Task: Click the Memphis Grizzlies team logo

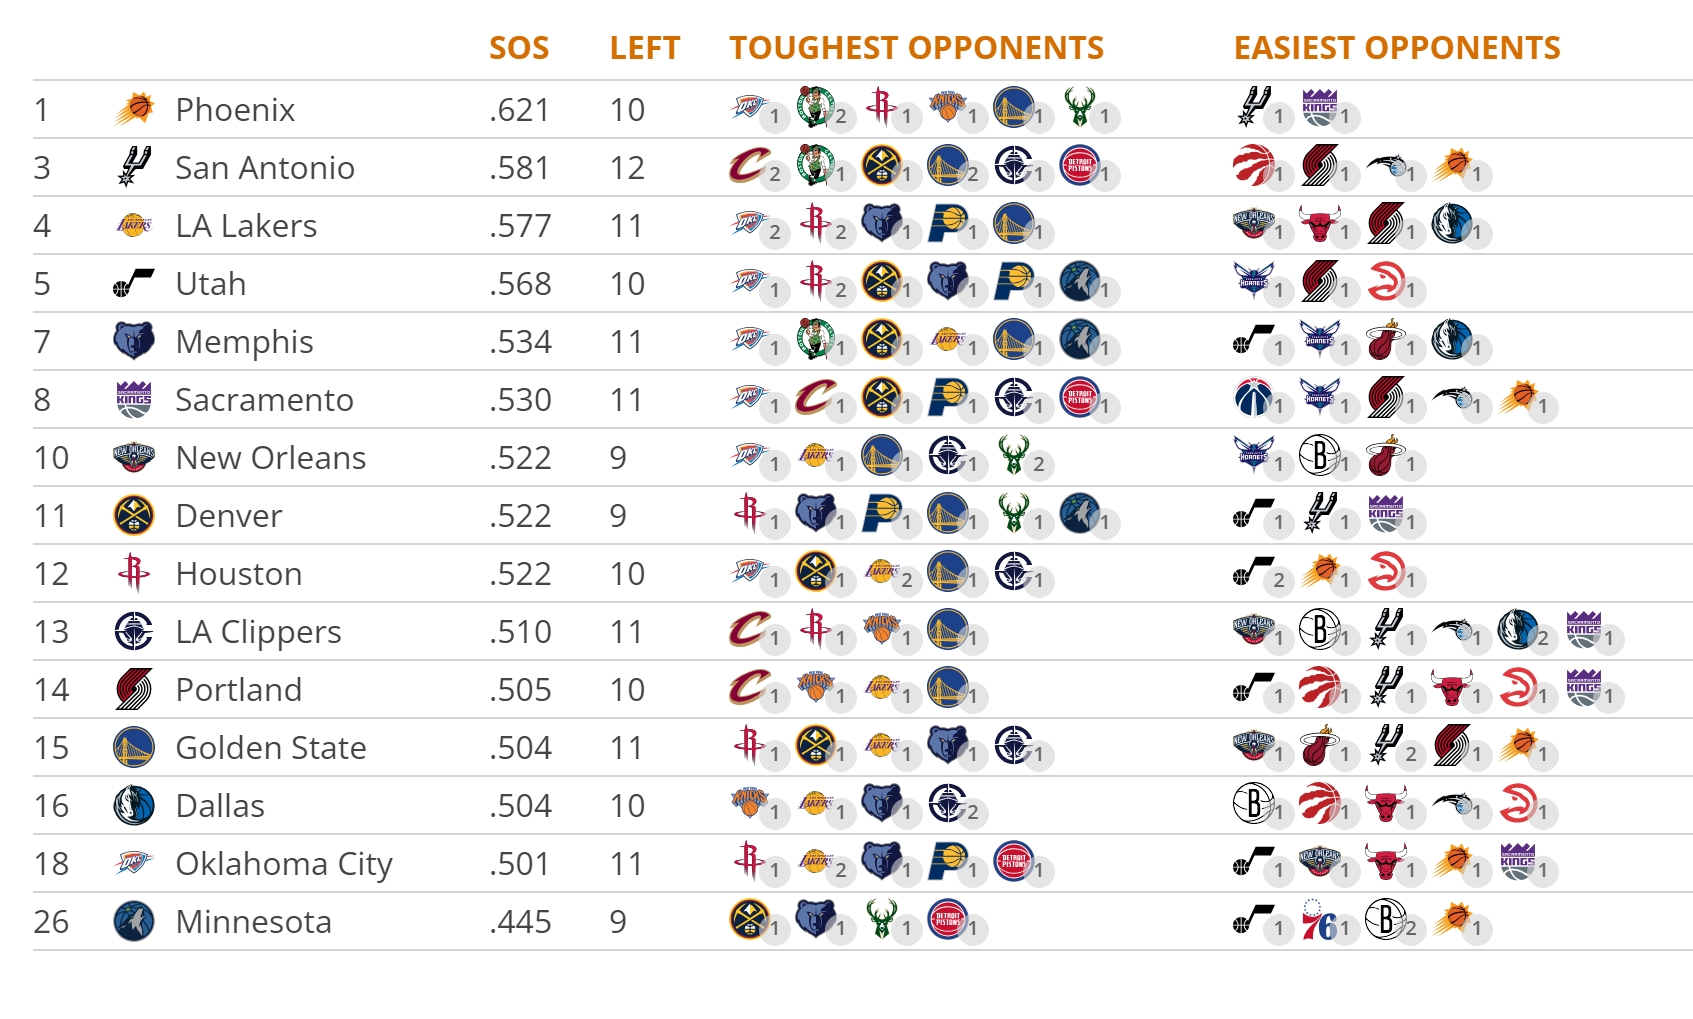Action: [134, 340]
